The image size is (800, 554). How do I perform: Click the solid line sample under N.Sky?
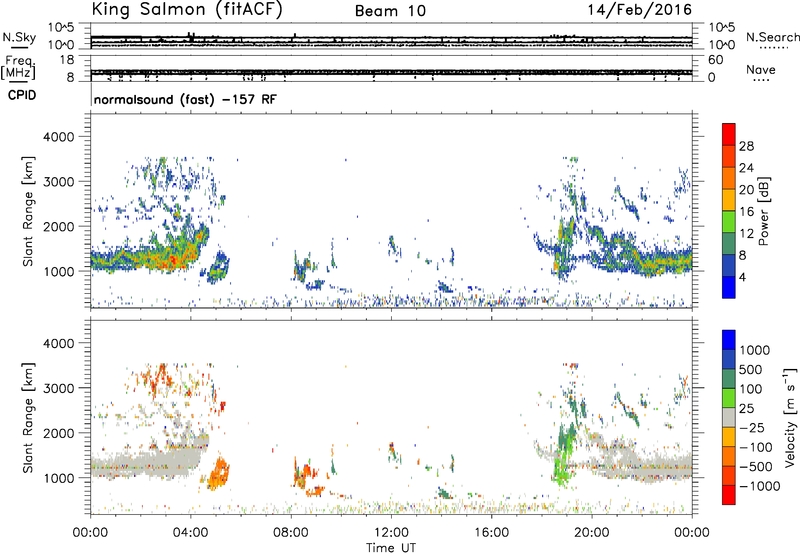tap(19, 47)
